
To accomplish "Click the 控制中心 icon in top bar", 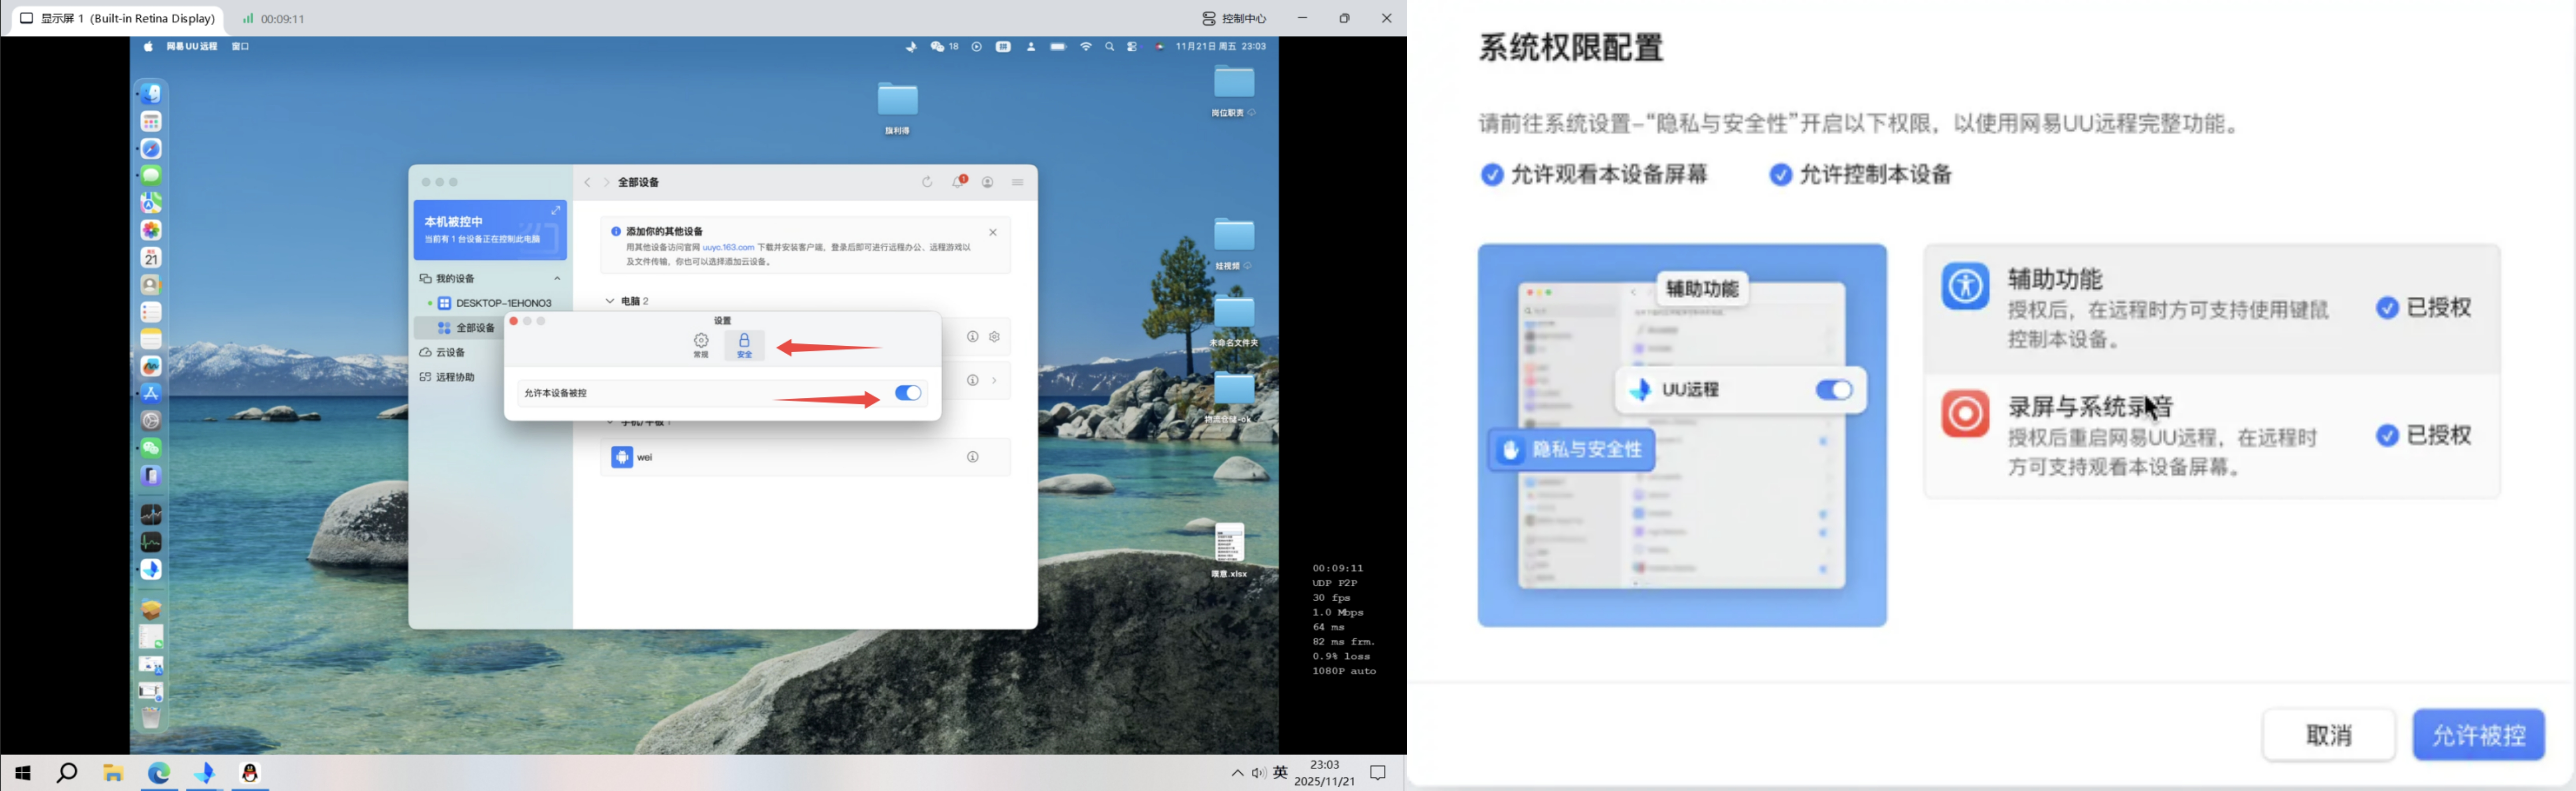I will [x=1209, y=18].
